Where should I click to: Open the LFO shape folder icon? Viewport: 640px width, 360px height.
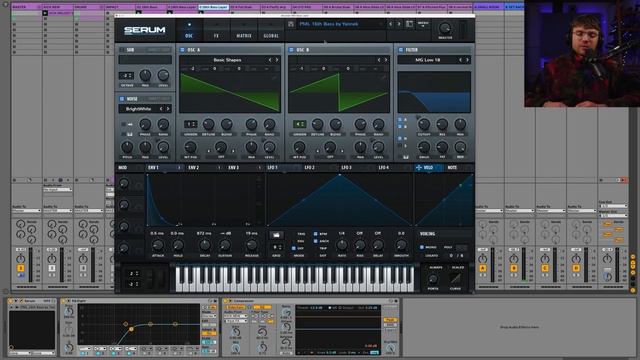point(276,235)
